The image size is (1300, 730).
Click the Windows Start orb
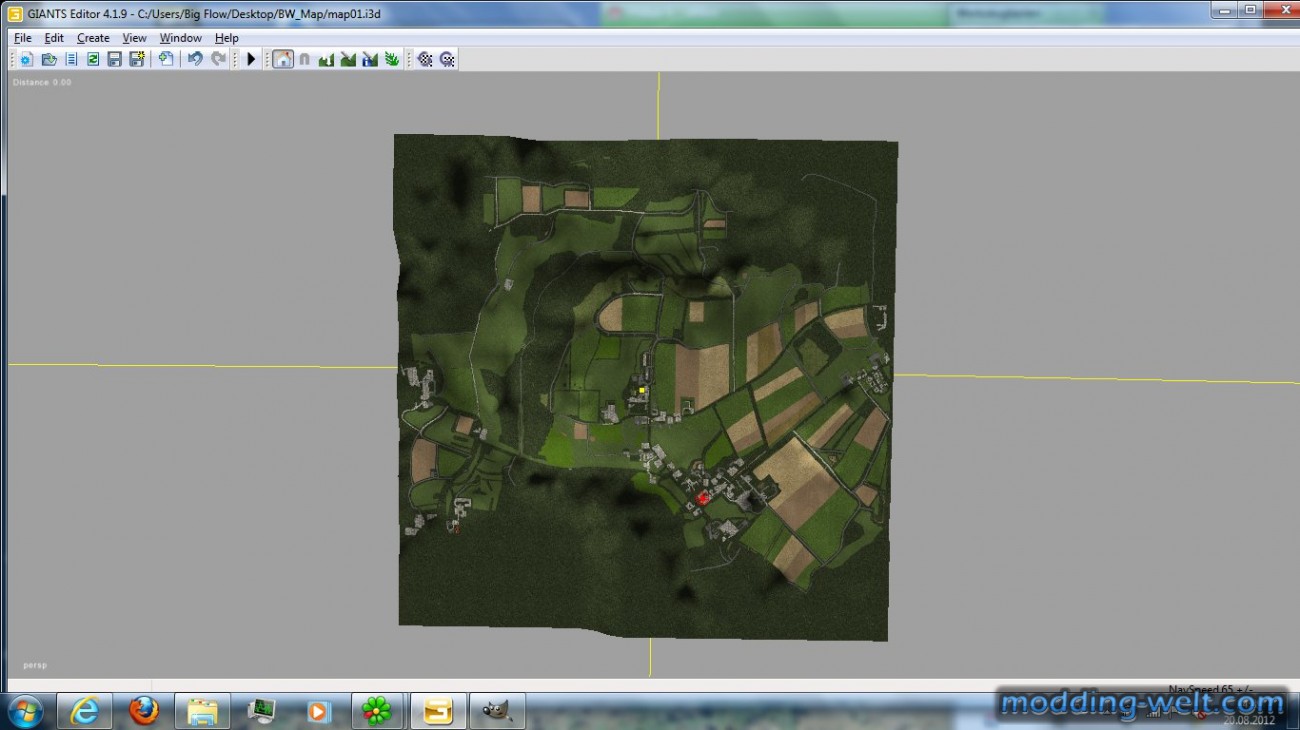point(25,711)
